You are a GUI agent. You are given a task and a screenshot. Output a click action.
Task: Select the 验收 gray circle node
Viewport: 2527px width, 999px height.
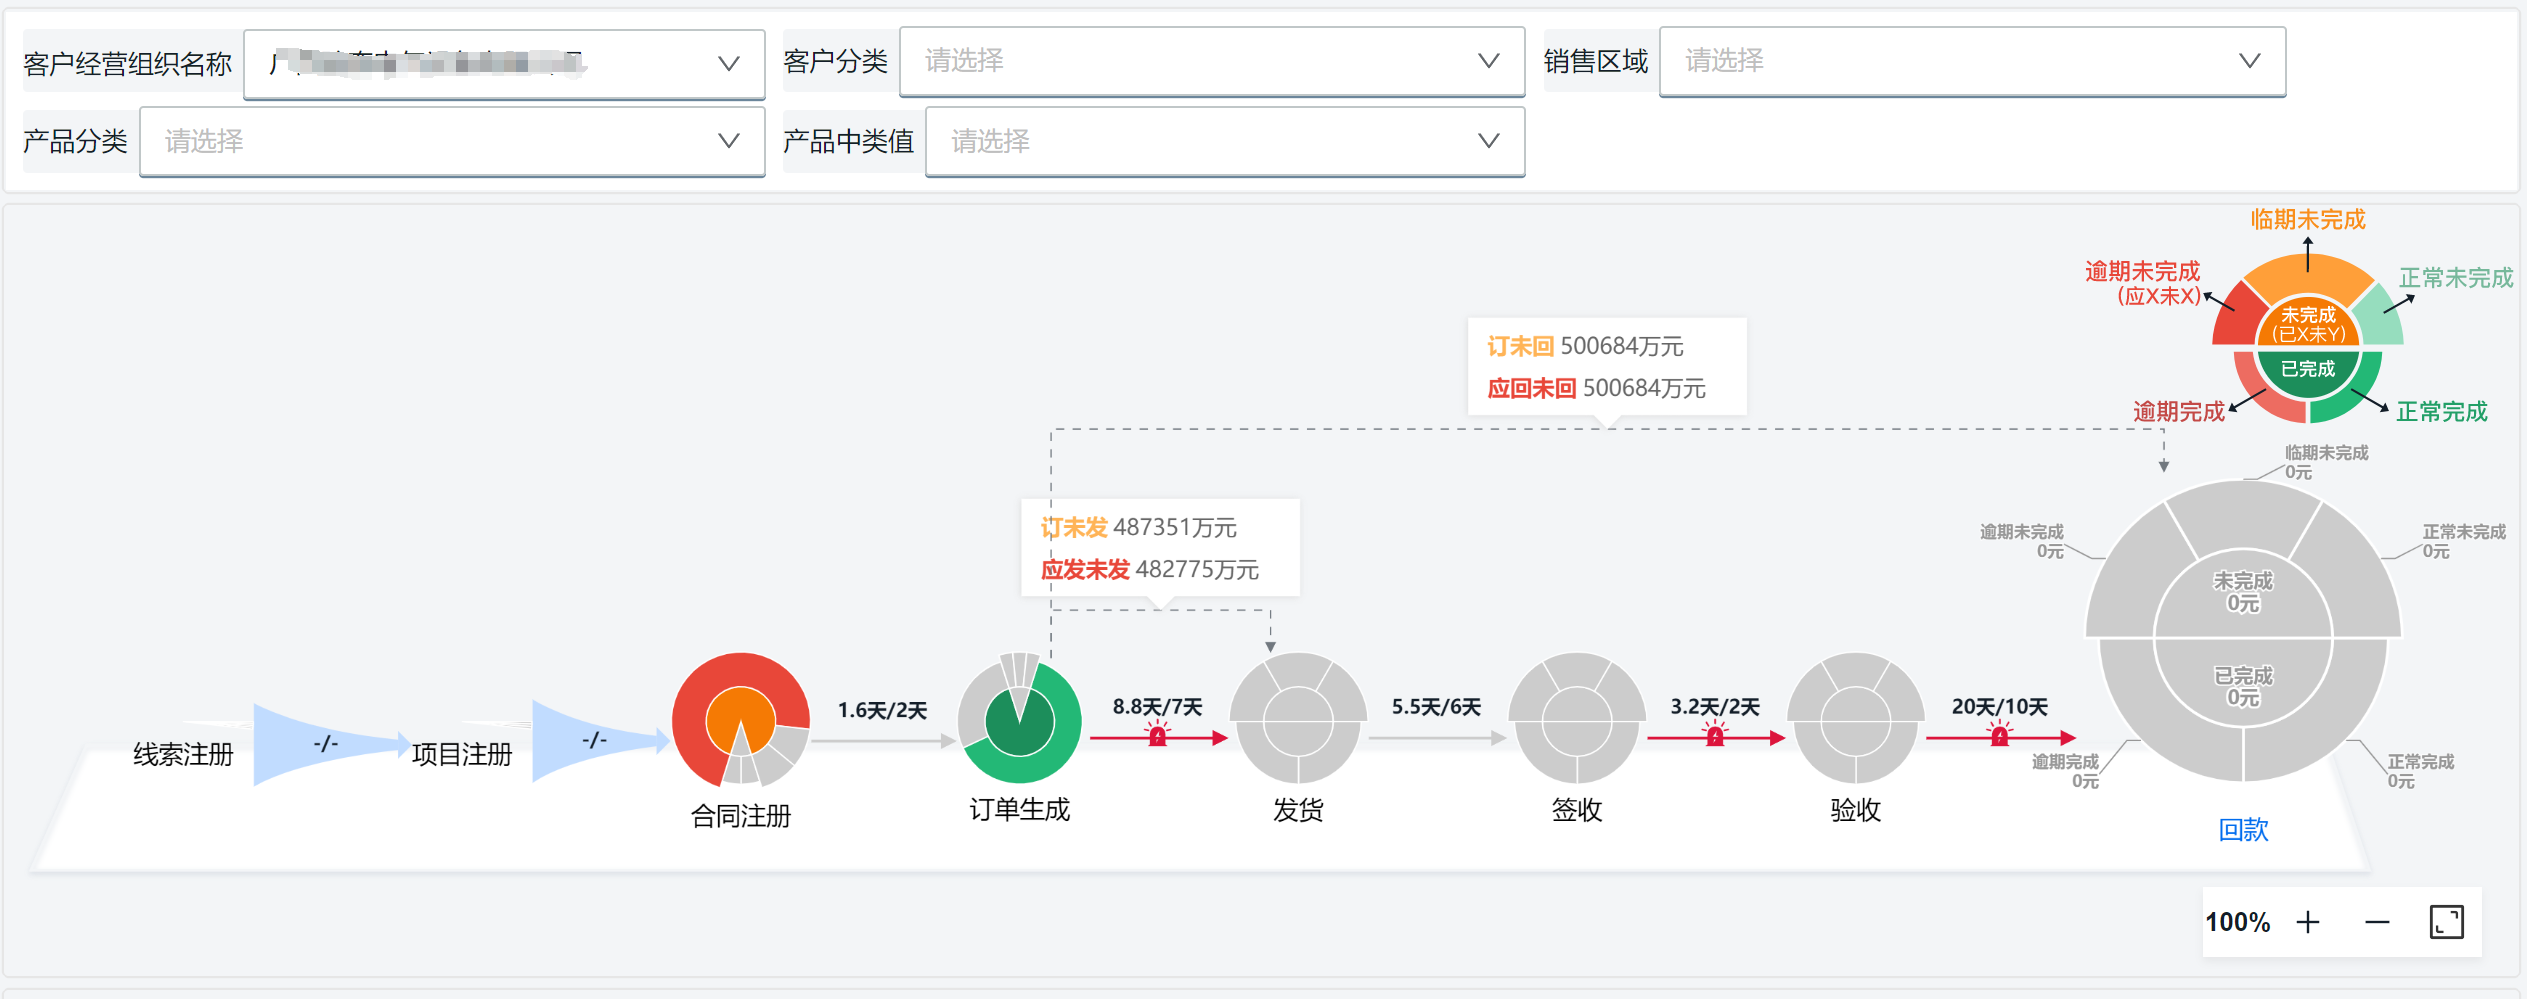[x=1856, y=718]
